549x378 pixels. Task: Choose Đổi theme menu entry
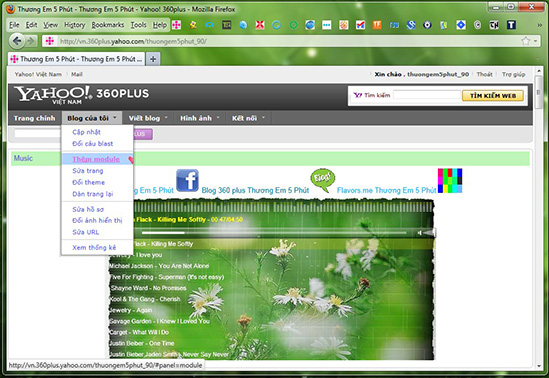click(88, 182)
